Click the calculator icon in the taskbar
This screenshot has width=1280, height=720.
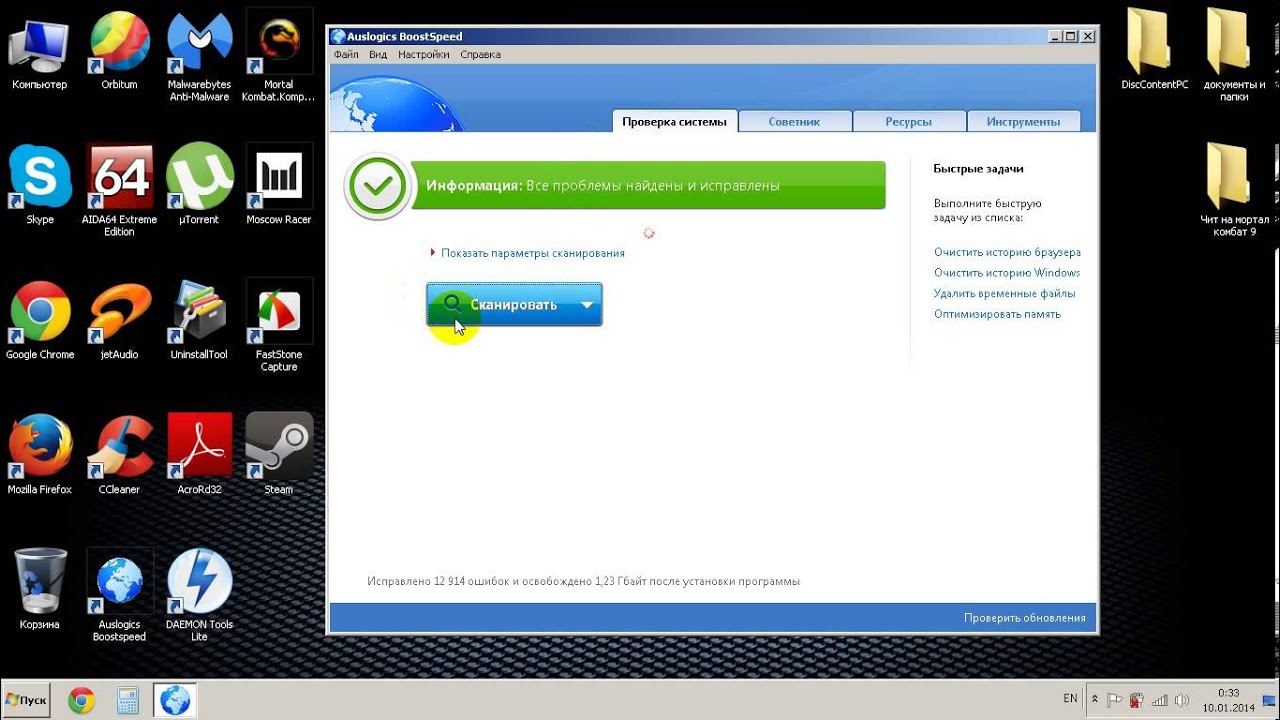(x=128, y=701)
